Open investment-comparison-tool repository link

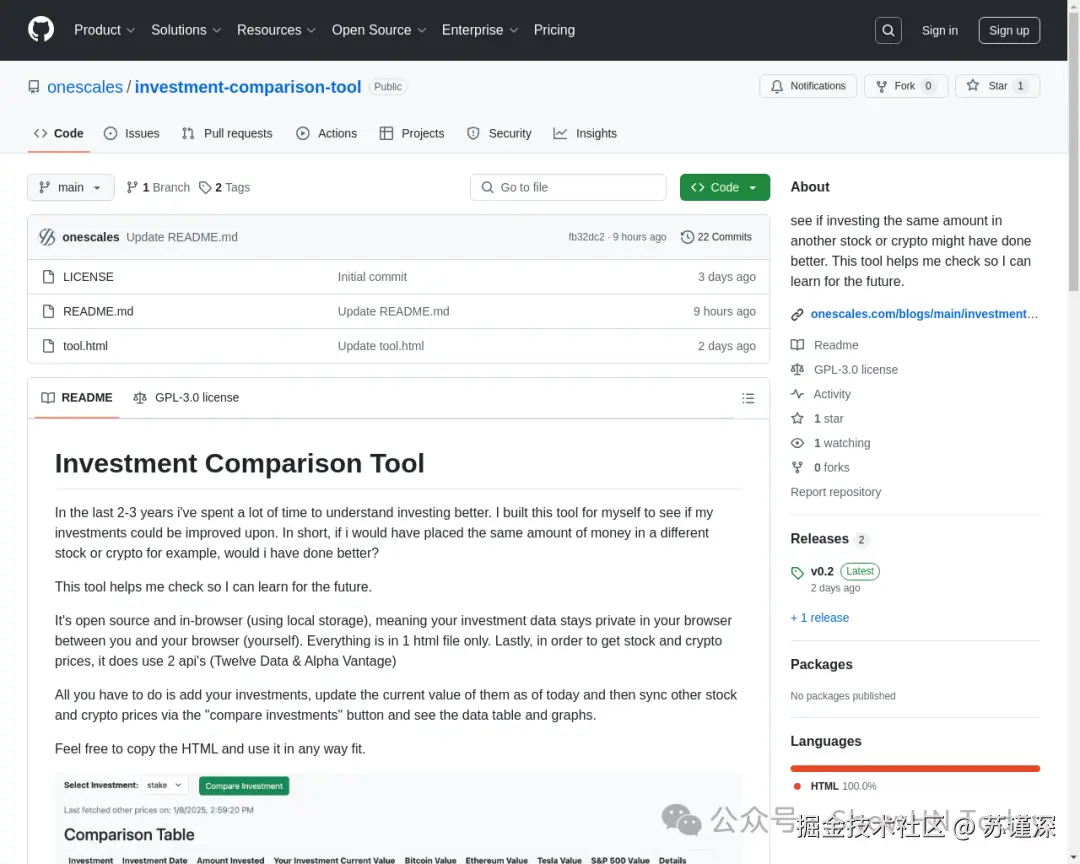248,87
